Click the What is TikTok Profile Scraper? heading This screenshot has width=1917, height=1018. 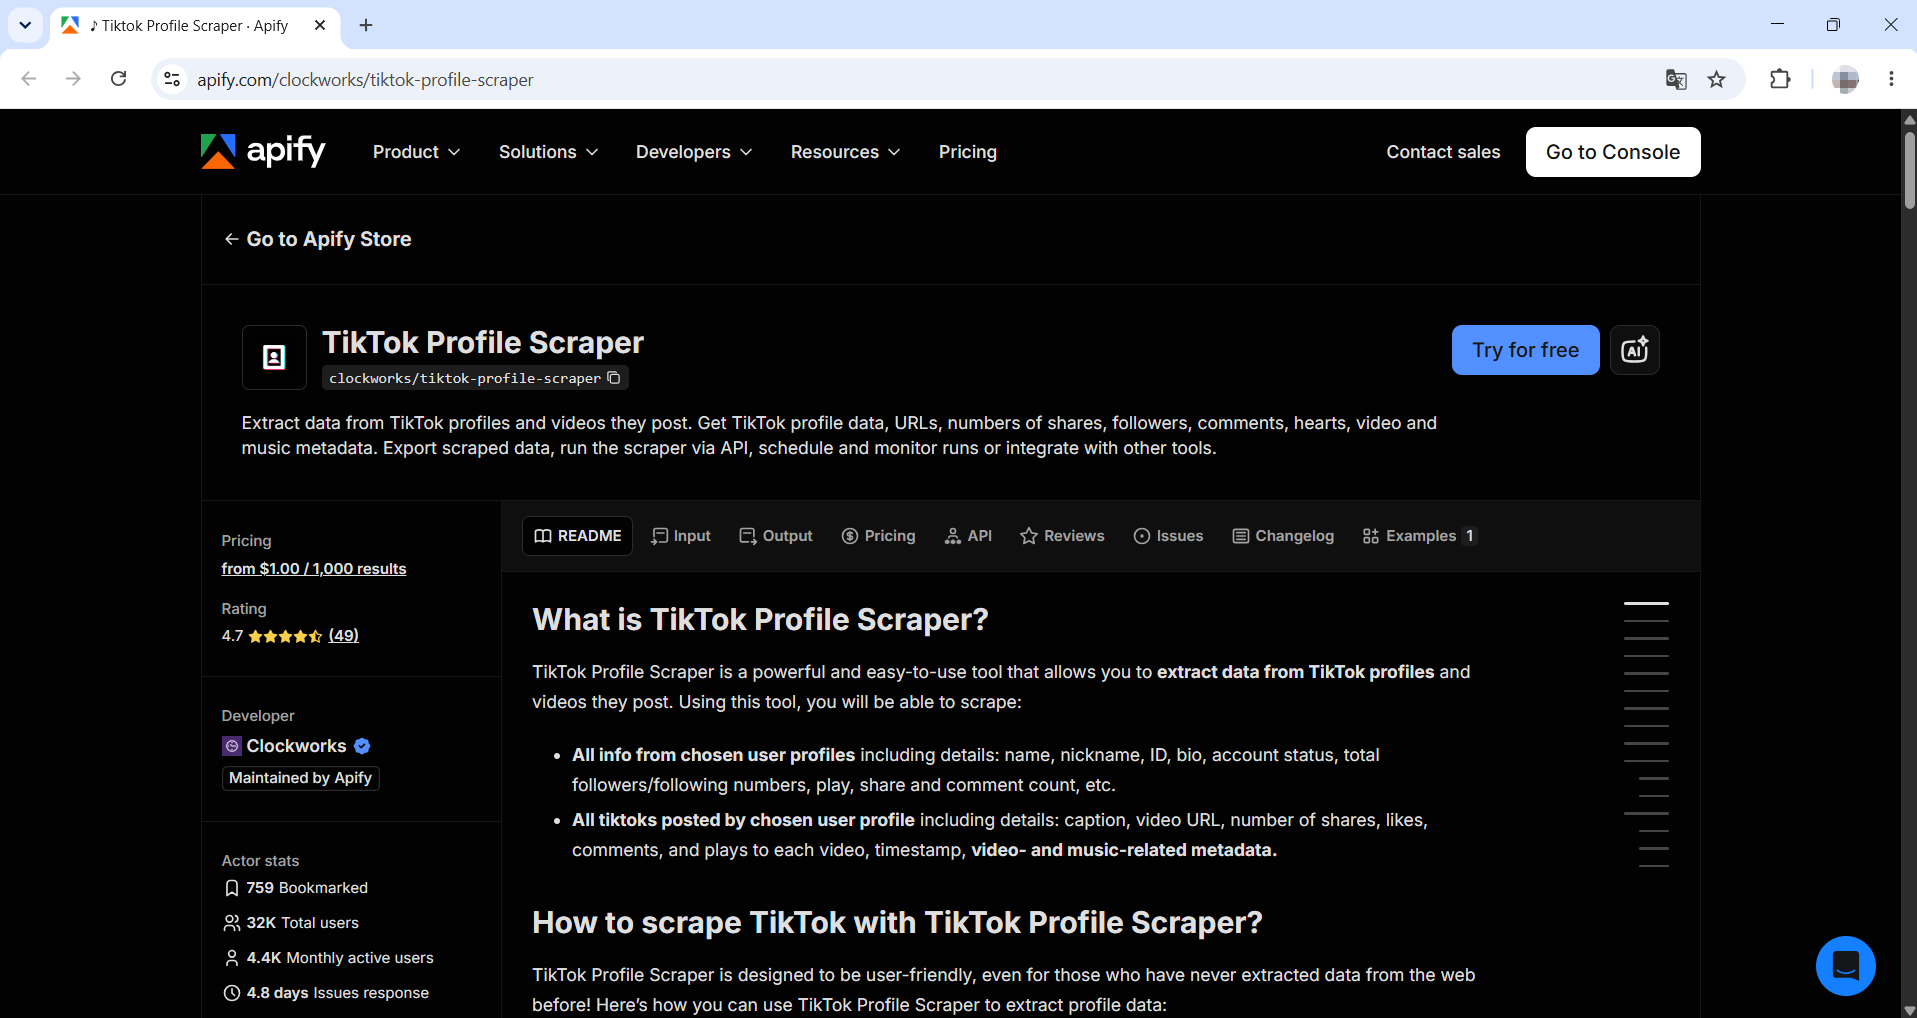[x=760, y=620]
